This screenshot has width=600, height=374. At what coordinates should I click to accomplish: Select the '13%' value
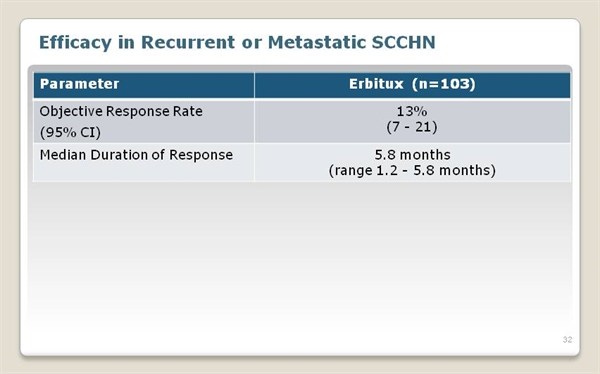412,111
